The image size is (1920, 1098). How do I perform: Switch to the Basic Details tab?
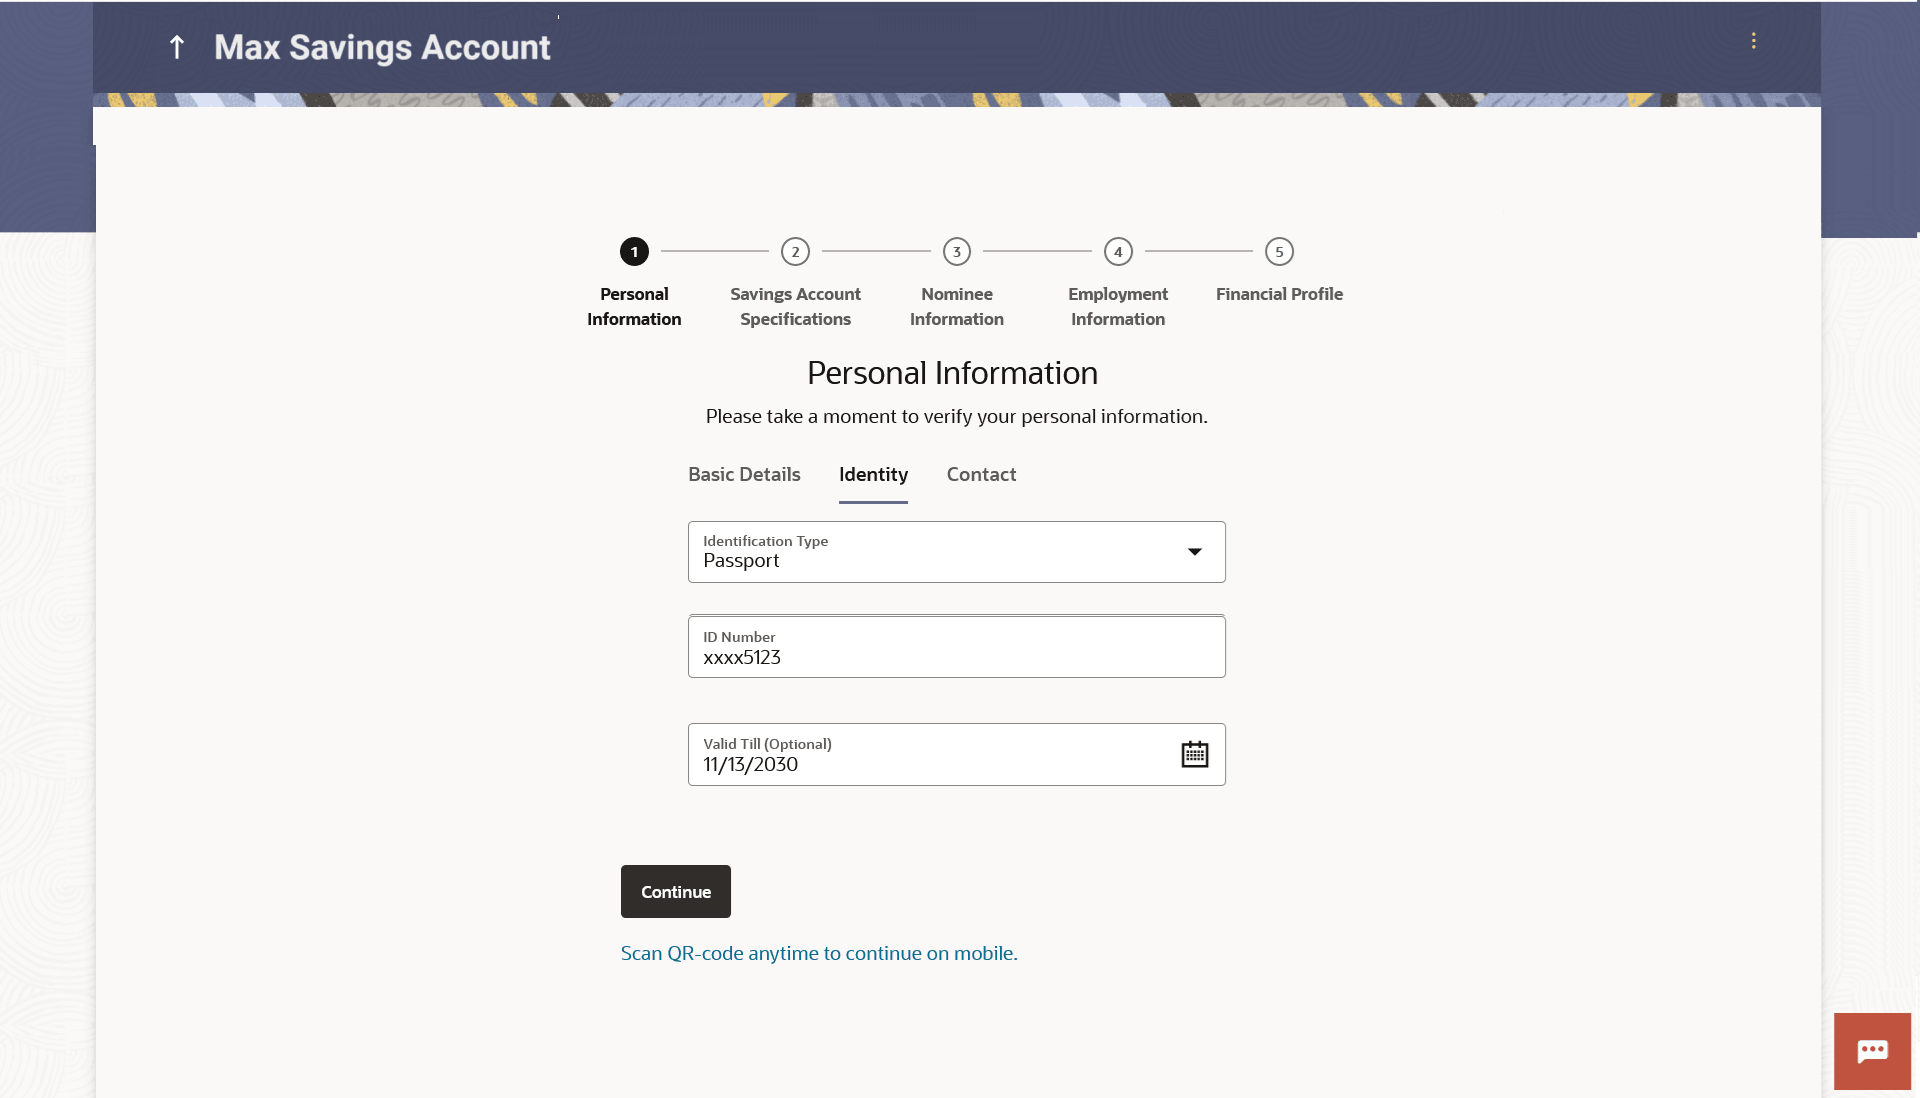tap(744, 475)
